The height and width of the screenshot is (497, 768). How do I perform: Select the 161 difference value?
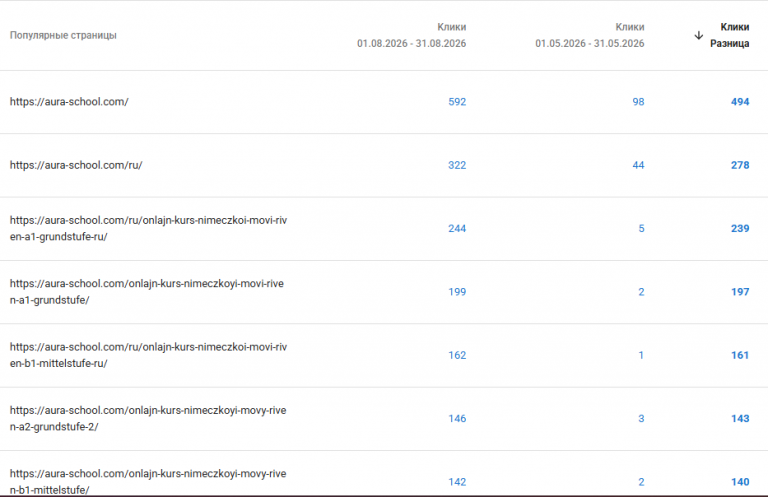[740, 355]
